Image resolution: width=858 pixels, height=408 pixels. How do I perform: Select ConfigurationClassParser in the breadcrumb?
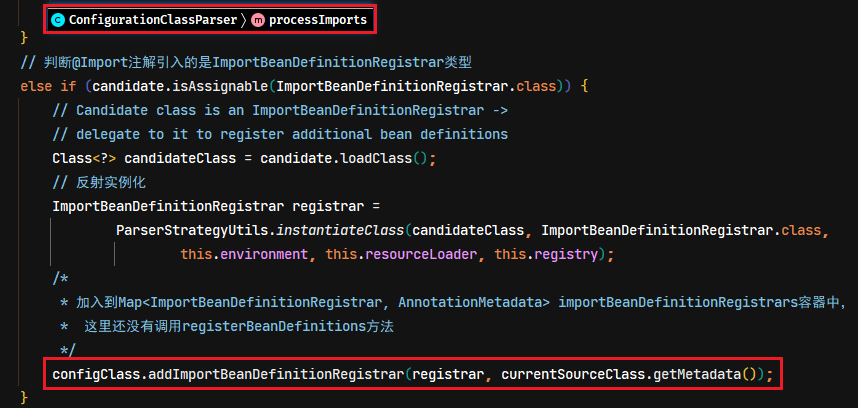[153, 20]
